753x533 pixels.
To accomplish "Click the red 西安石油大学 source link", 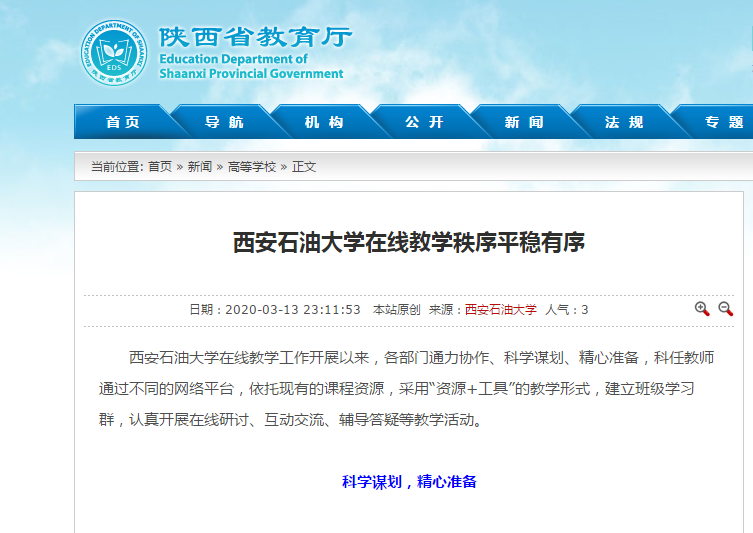I will [x=500, y=310].
